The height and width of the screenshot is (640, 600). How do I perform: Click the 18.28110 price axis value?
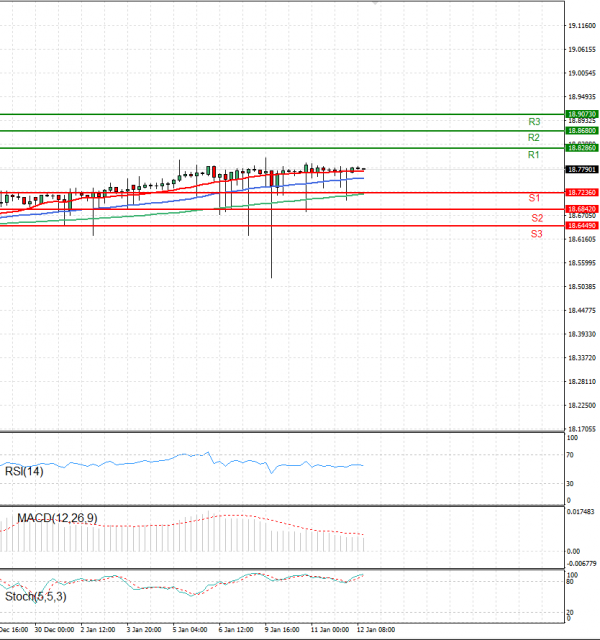coord(582,382)
